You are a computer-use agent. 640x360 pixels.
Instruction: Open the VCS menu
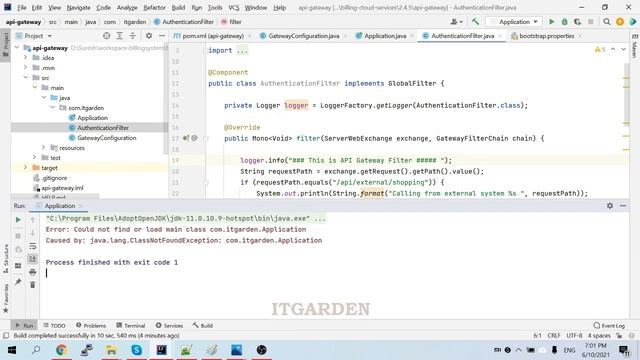[233, 7]
